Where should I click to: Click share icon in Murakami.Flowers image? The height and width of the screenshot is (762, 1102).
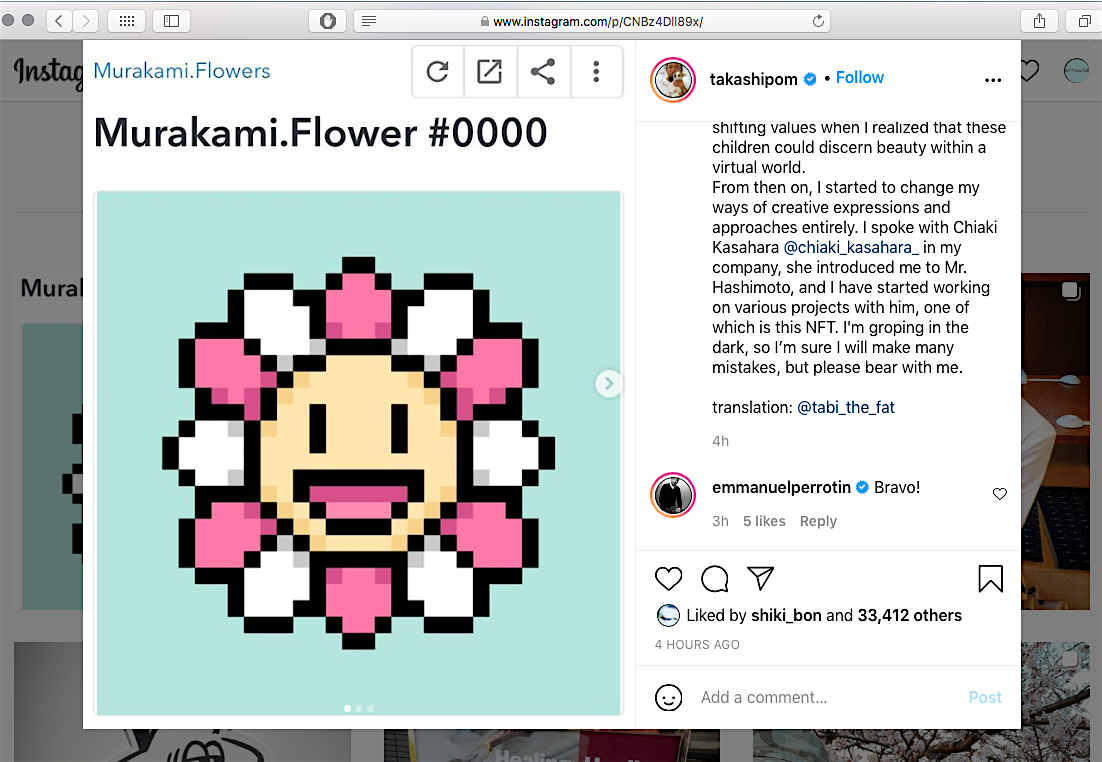(543, 71)
